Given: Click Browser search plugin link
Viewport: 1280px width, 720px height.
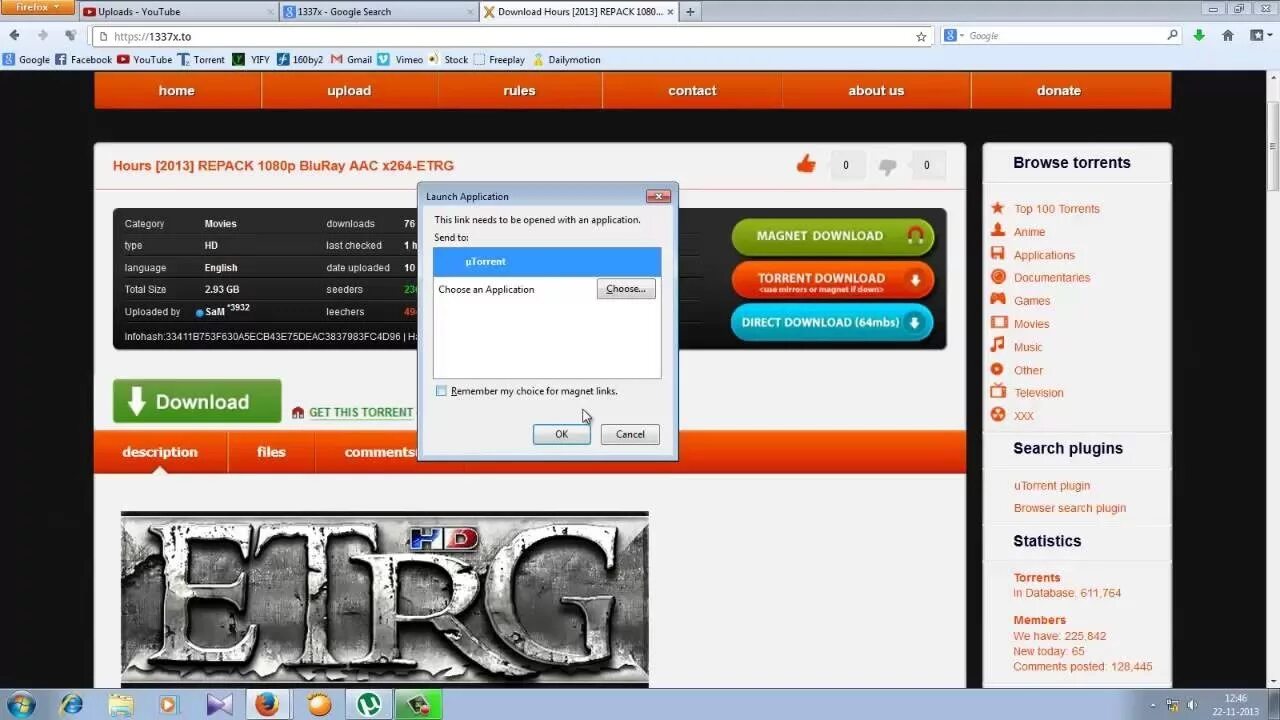Looking at the screenshot, I should point(1070,507).
